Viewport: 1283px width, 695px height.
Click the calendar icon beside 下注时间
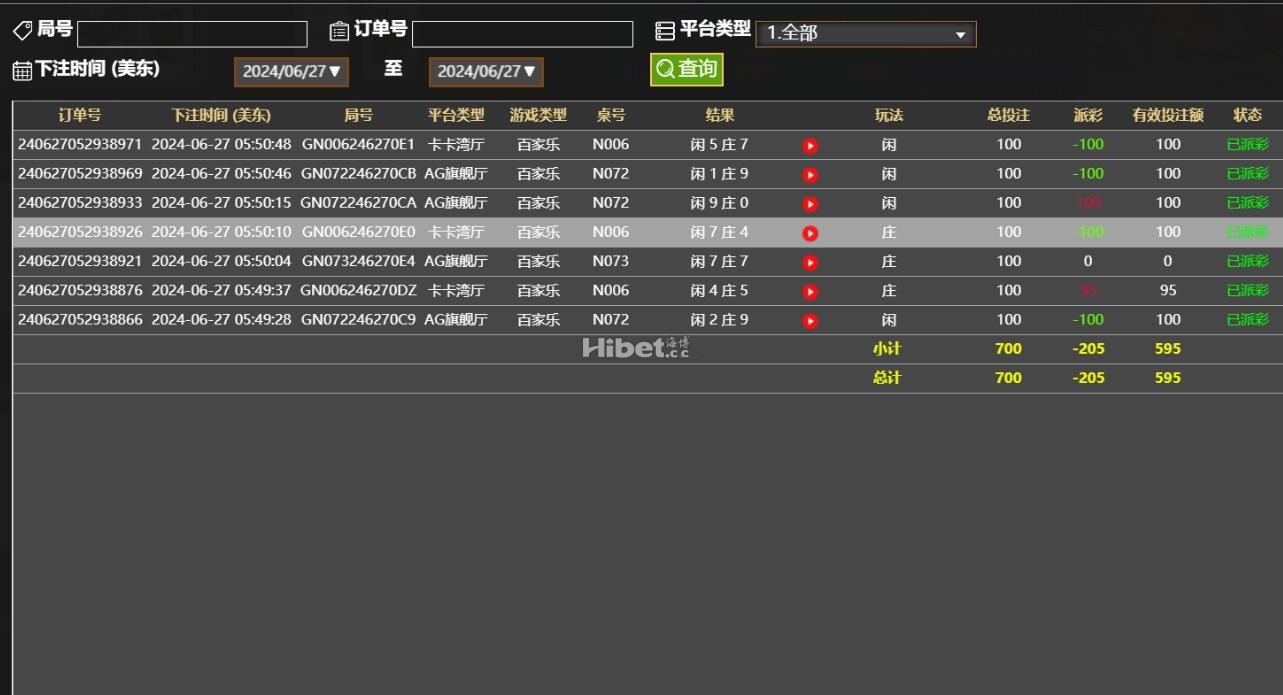[x=22, y=70]
